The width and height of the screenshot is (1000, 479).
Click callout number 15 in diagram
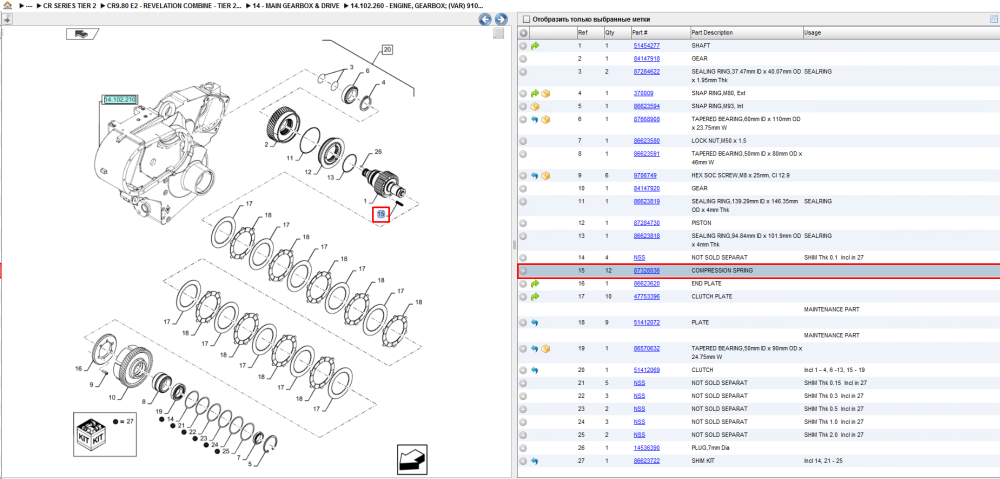tap(381, 214)
